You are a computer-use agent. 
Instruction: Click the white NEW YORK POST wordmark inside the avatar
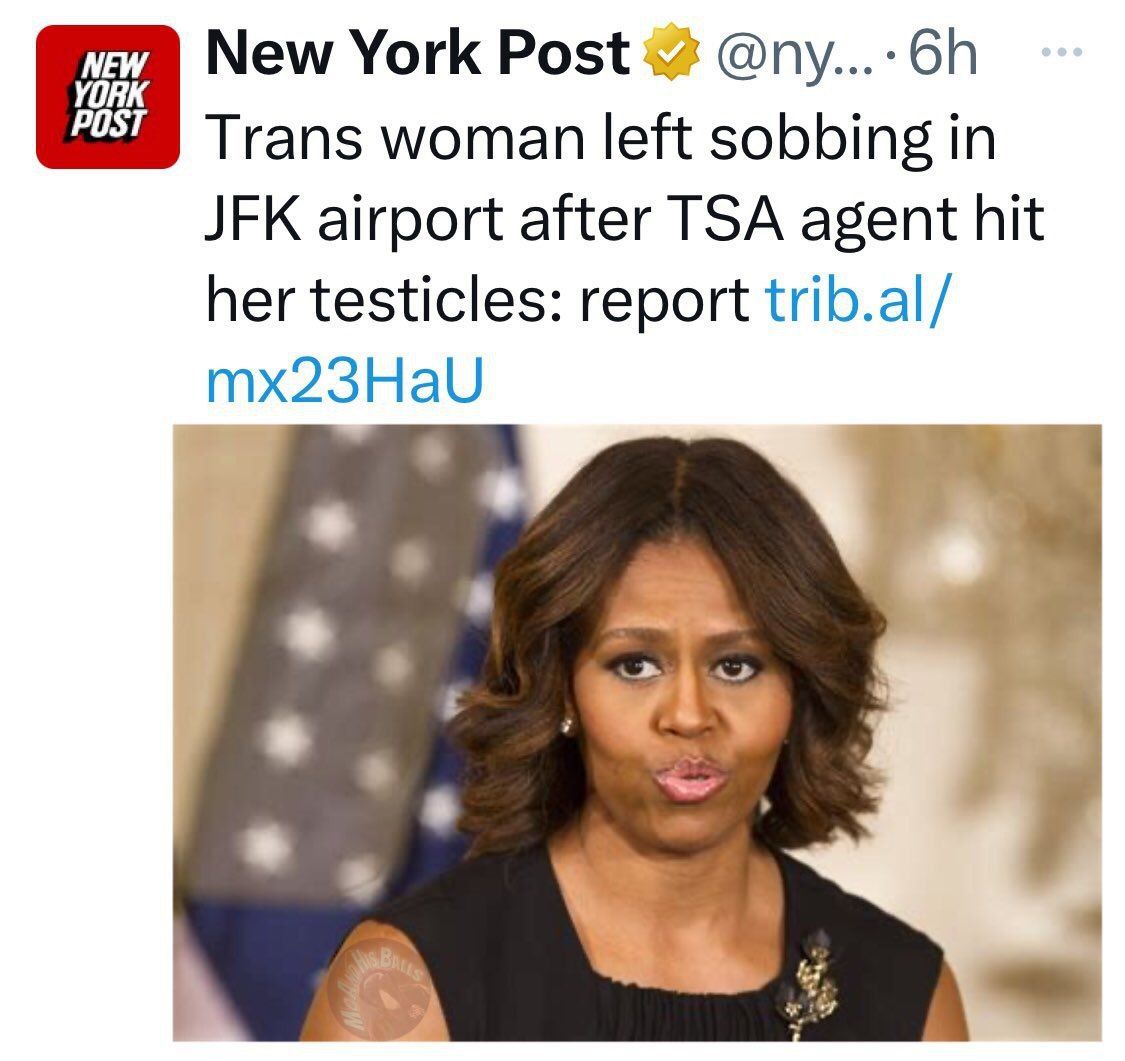[x=108, y=95]
